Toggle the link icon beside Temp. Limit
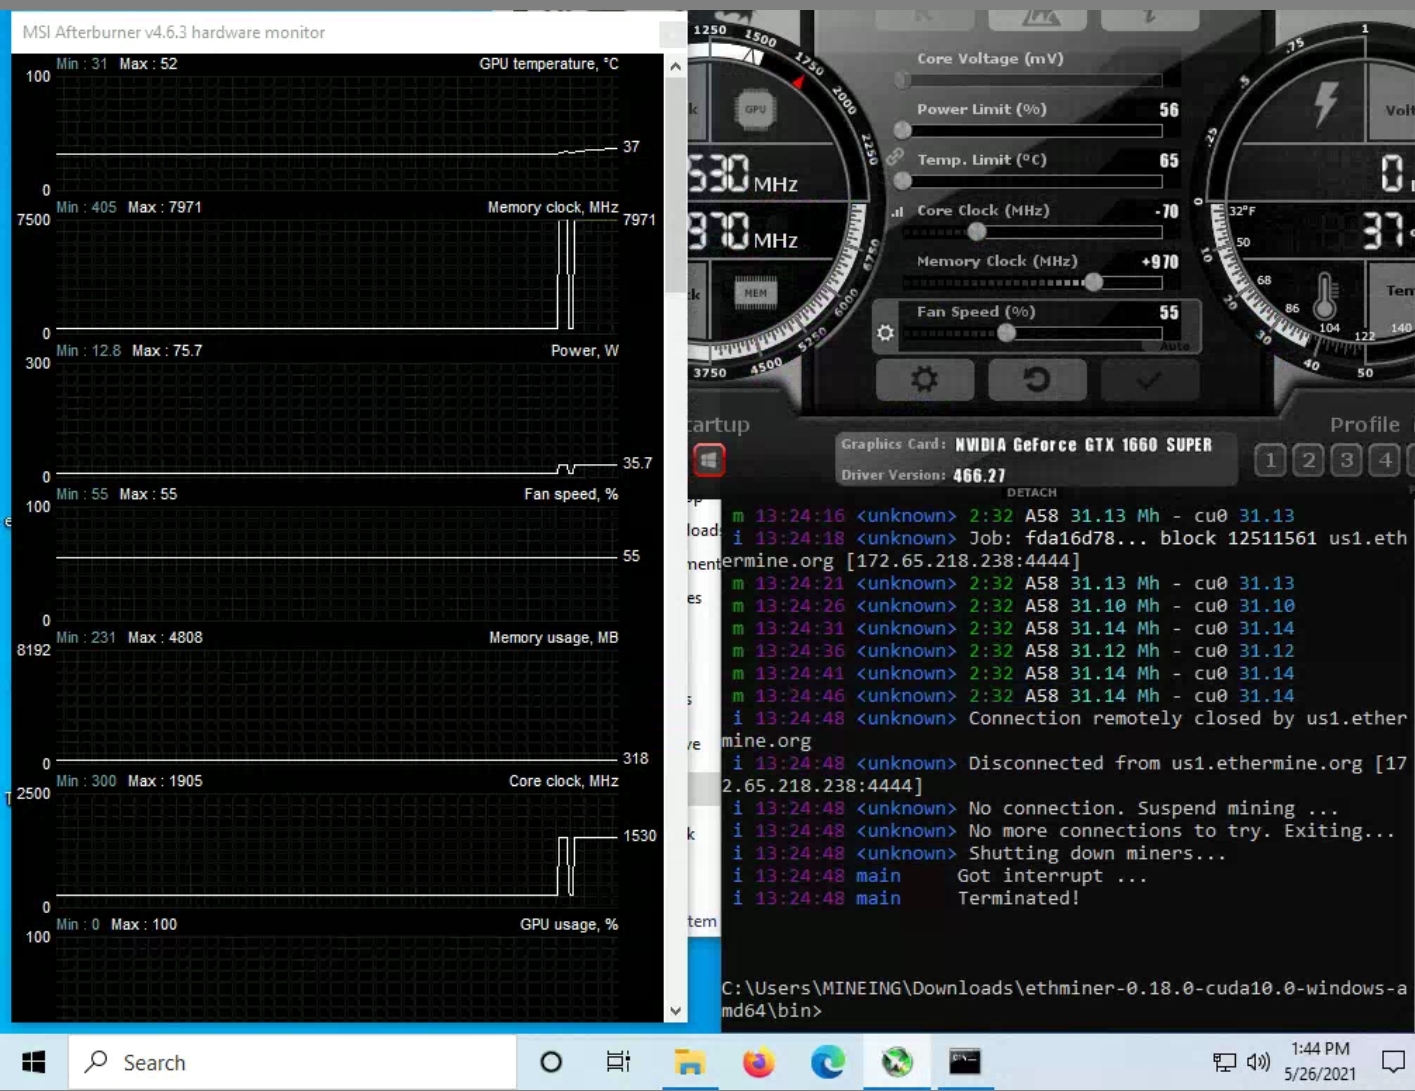This screenshot has height=1091, width=1415. pos(894,157)
